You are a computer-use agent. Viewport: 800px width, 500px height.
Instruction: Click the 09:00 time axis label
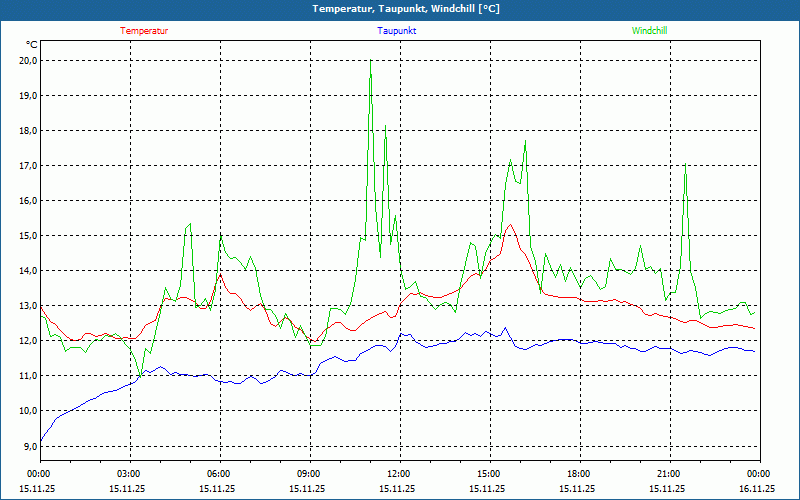309,474
